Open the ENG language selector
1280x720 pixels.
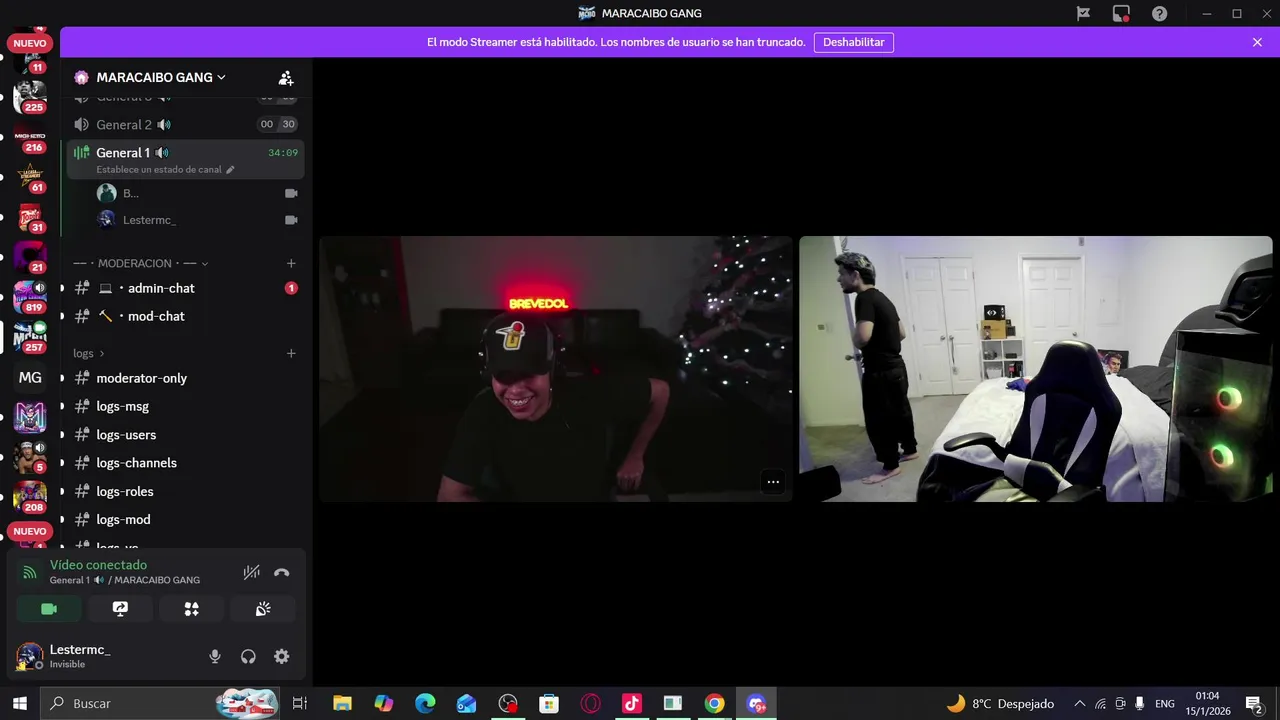1165,703
